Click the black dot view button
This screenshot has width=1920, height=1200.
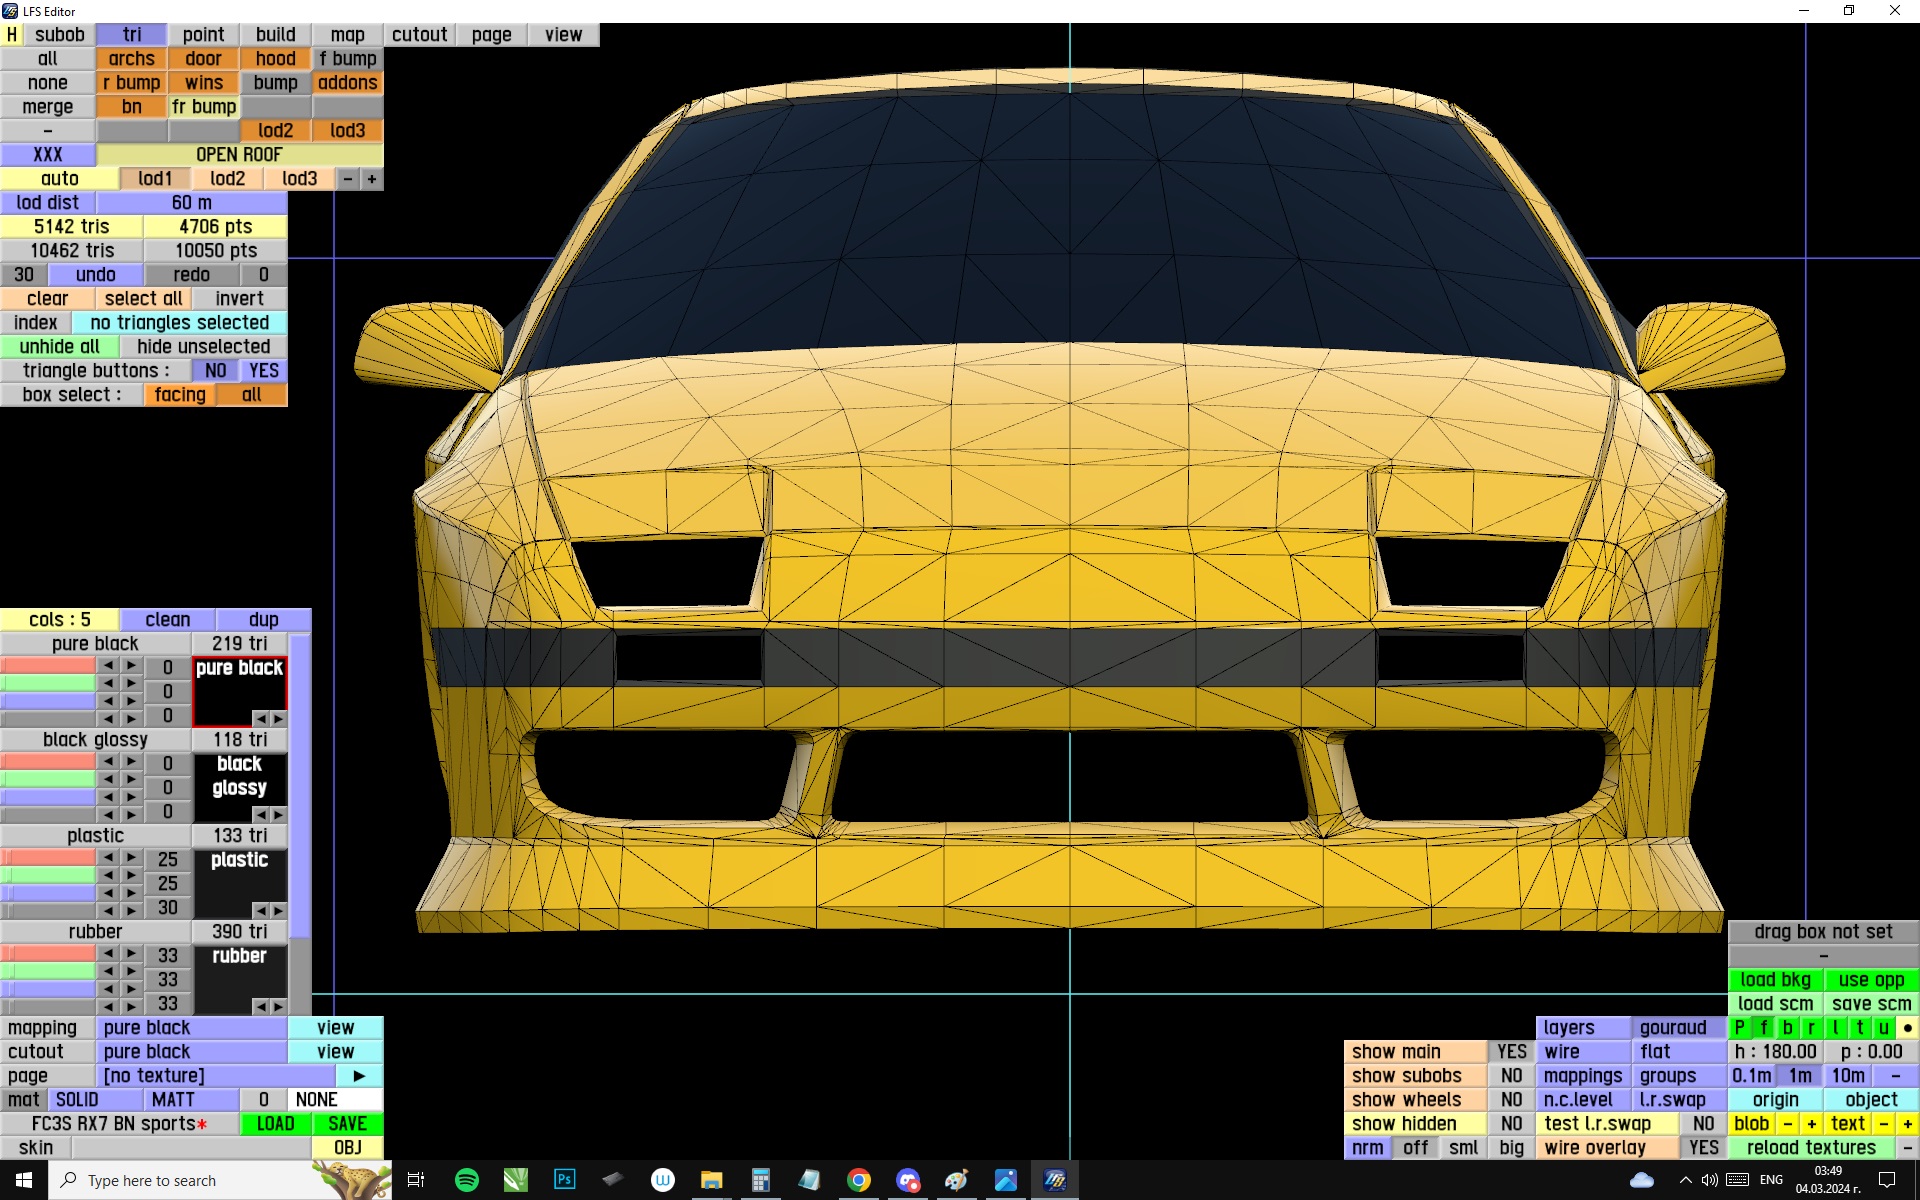pyautogui.click(x=1907, y=1027)
